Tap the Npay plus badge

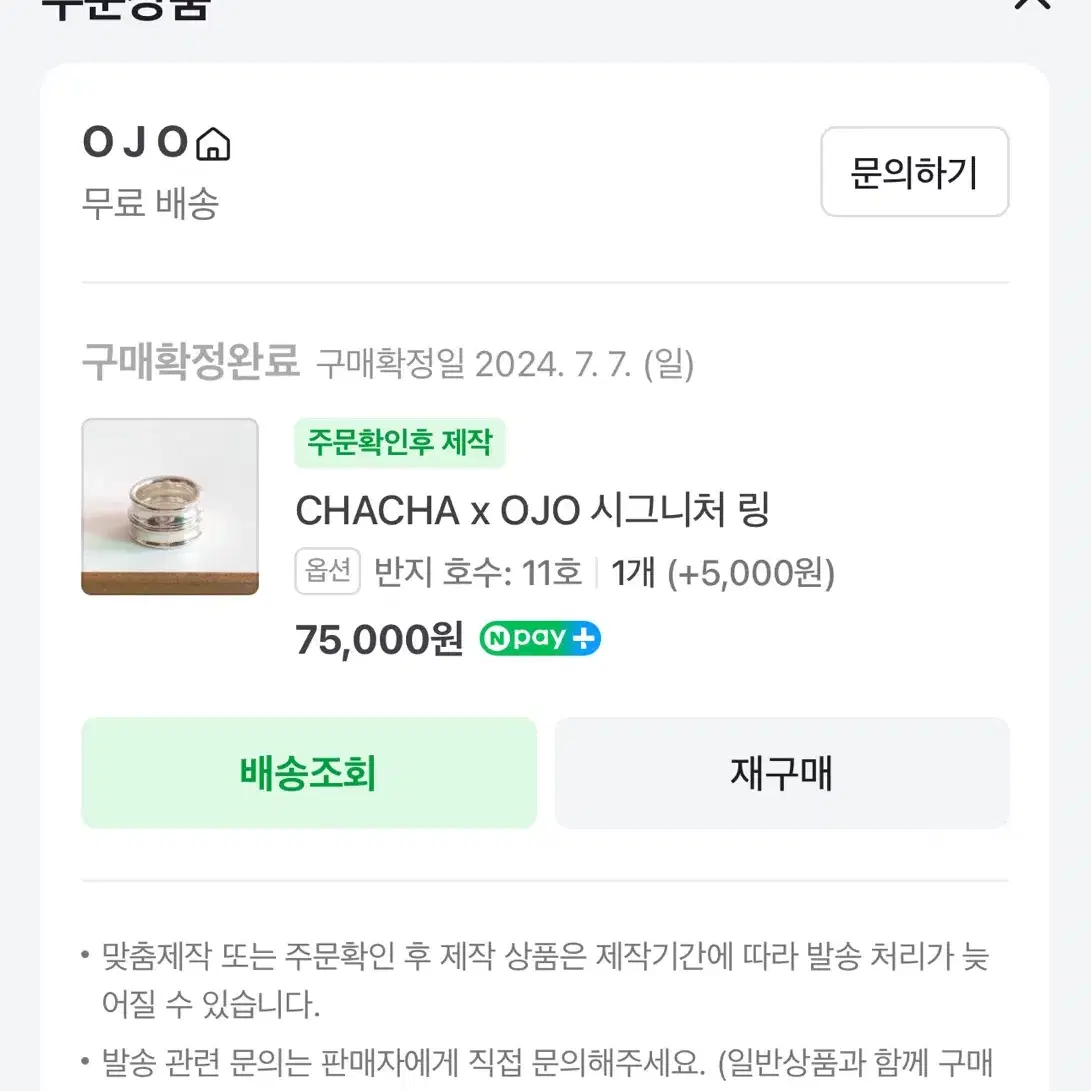pos(540,638)
